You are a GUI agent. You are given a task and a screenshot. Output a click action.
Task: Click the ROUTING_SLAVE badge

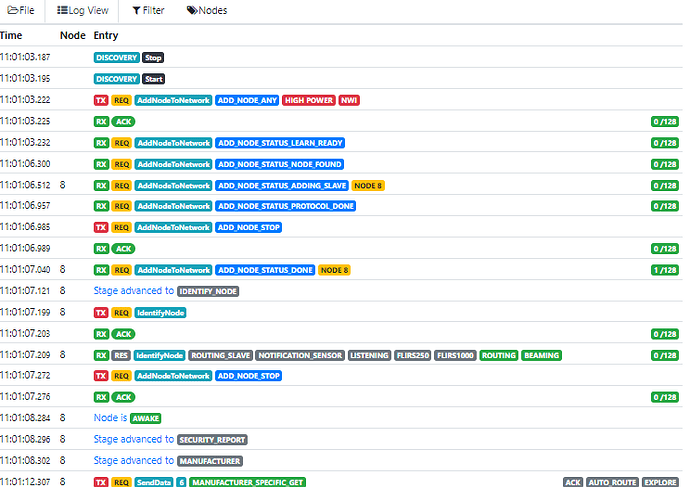(x=220, y=355)
